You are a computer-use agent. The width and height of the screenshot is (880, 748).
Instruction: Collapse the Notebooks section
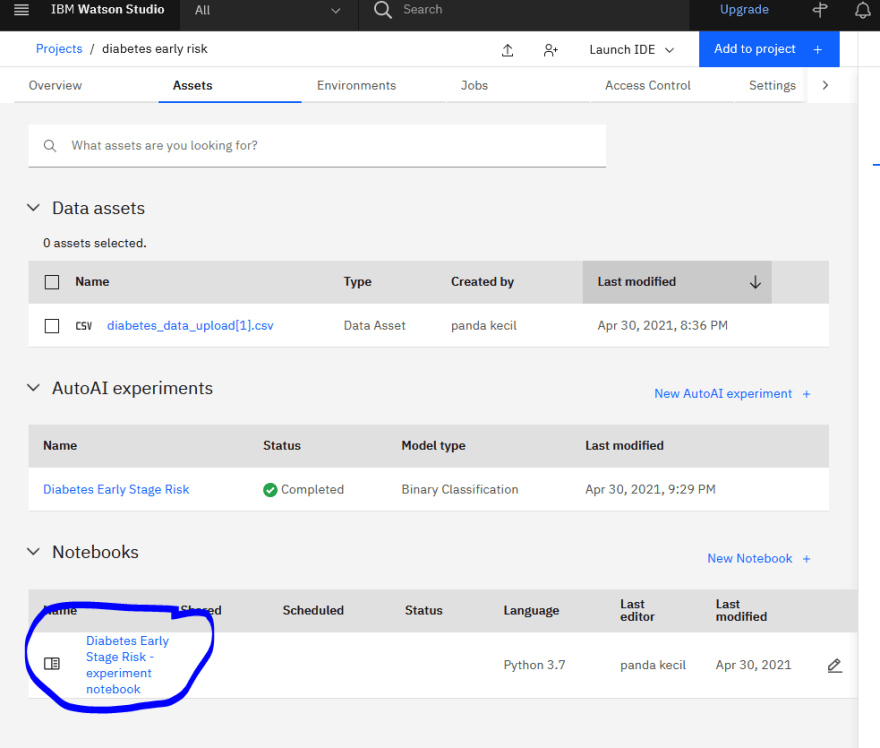(x=34, y=552)
